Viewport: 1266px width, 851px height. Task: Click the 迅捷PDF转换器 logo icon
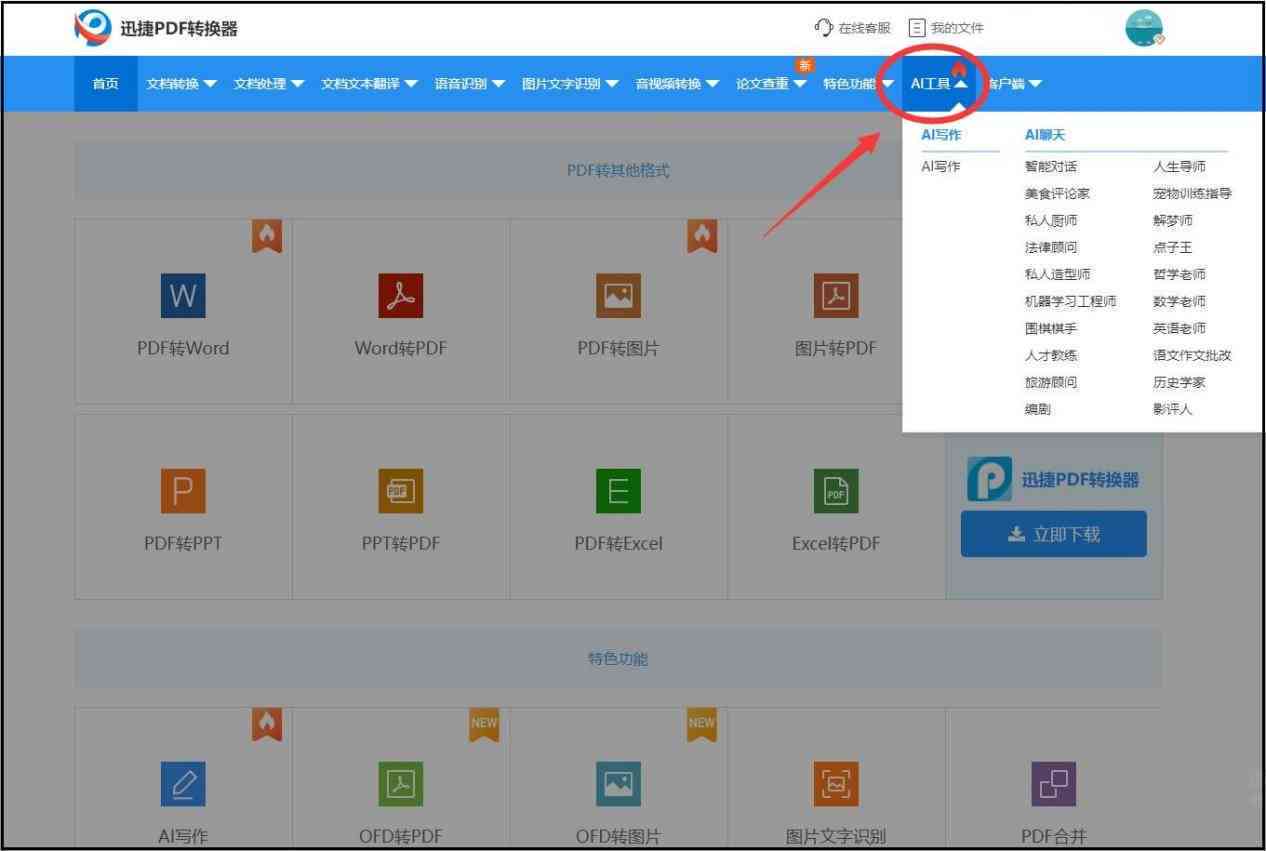pos(93,28)
